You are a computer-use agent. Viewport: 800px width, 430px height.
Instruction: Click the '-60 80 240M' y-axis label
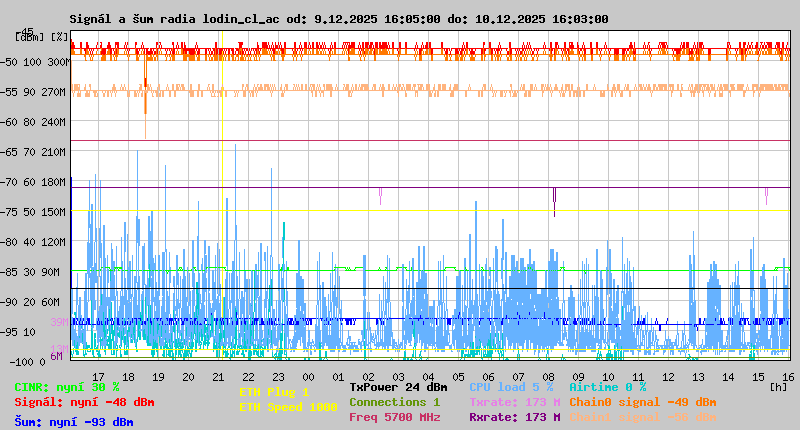pos(35,122)
